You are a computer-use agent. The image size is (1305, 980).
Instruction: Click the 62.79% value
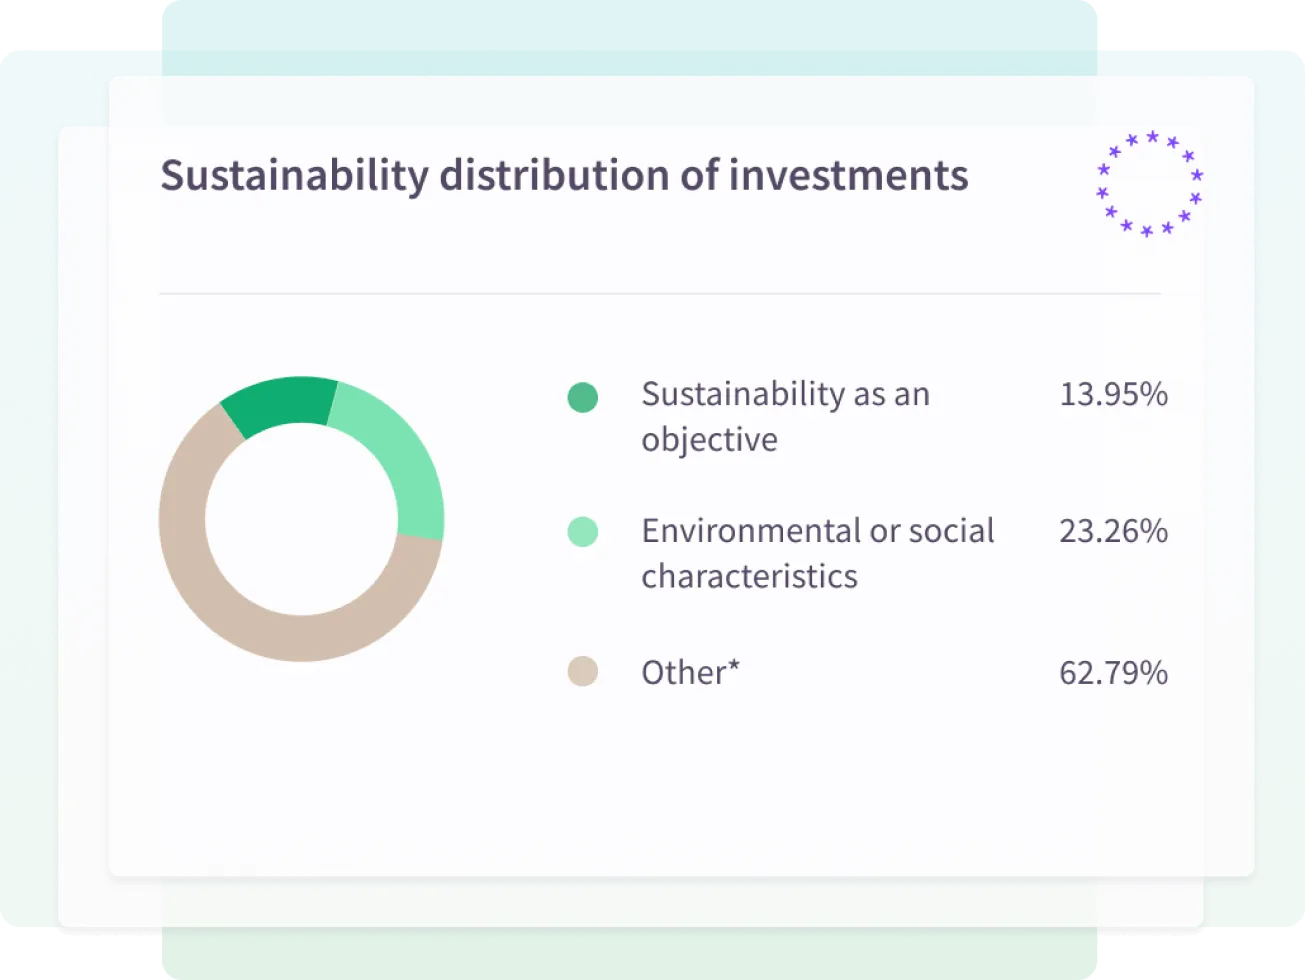pos(1113,672)
